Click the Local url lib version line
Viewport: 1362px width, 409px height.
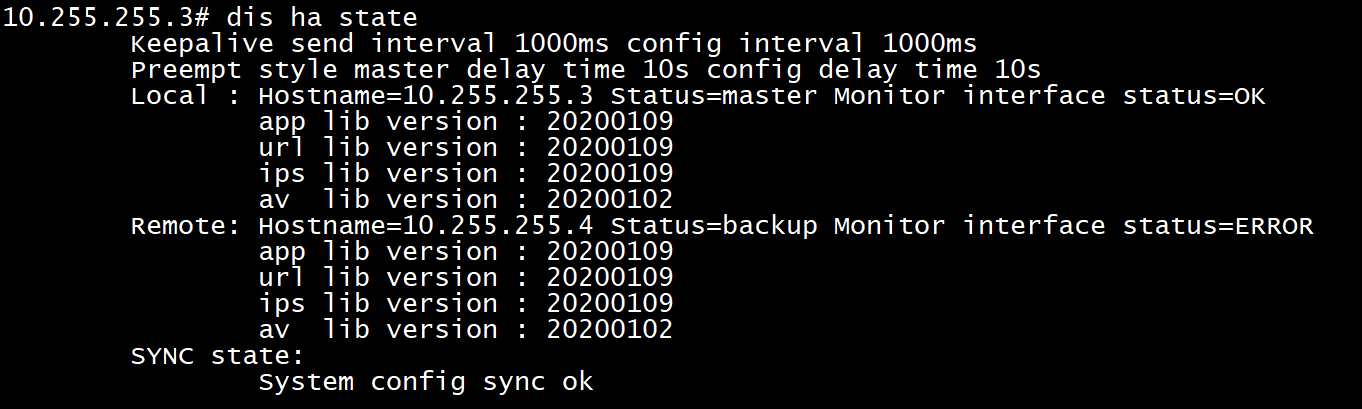tap(465, 148)
